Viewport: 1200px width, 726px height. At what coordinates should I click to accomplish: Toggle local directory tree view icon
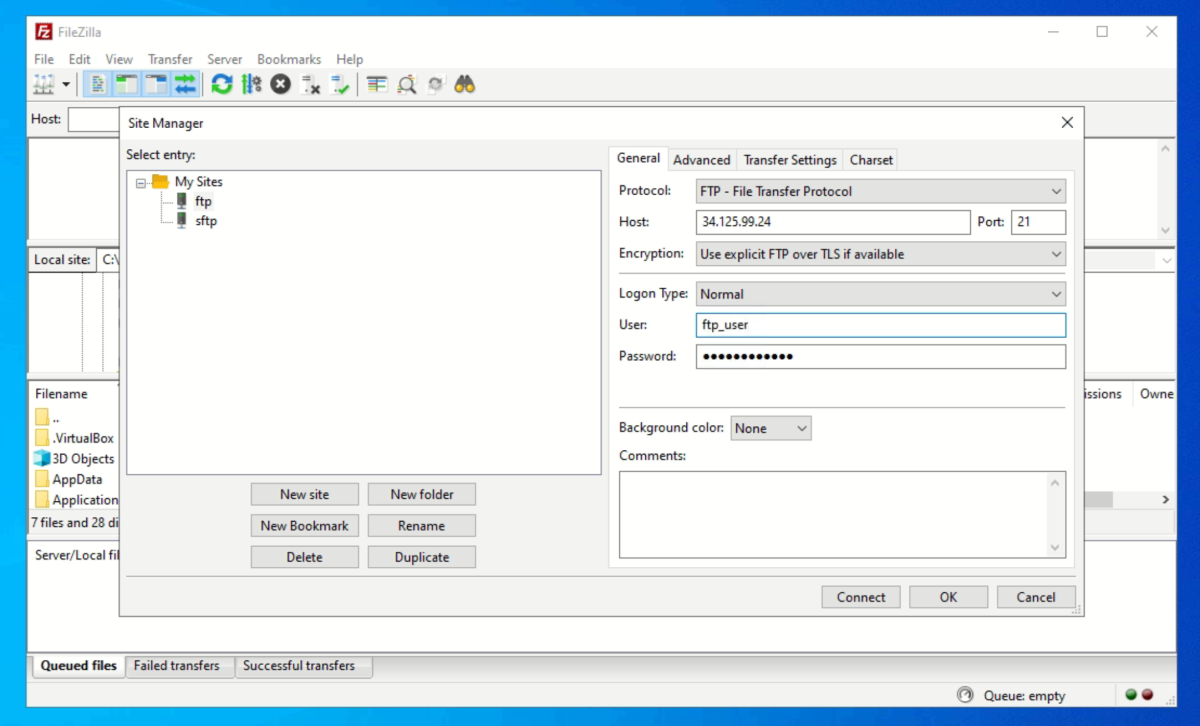point(127,85)
